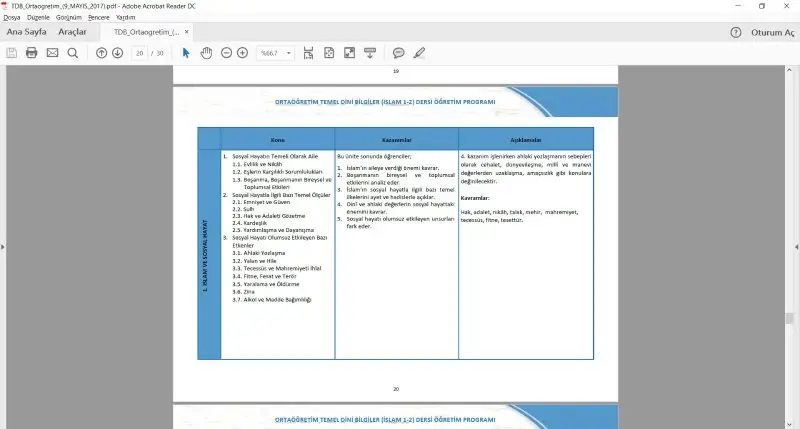800x429 pixels.
Task: Click the page number field 20
Action: point(139,53)
